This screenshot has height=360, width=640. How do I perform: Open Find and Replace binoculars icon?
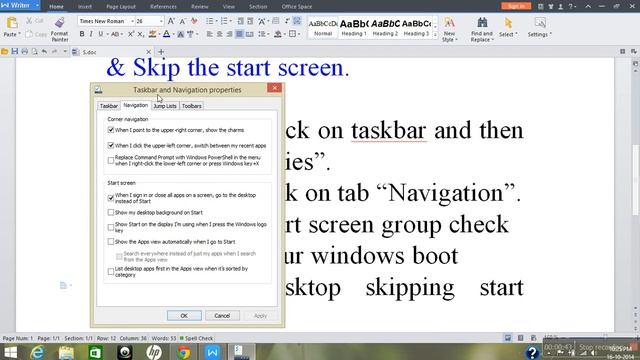pos(482,23)
